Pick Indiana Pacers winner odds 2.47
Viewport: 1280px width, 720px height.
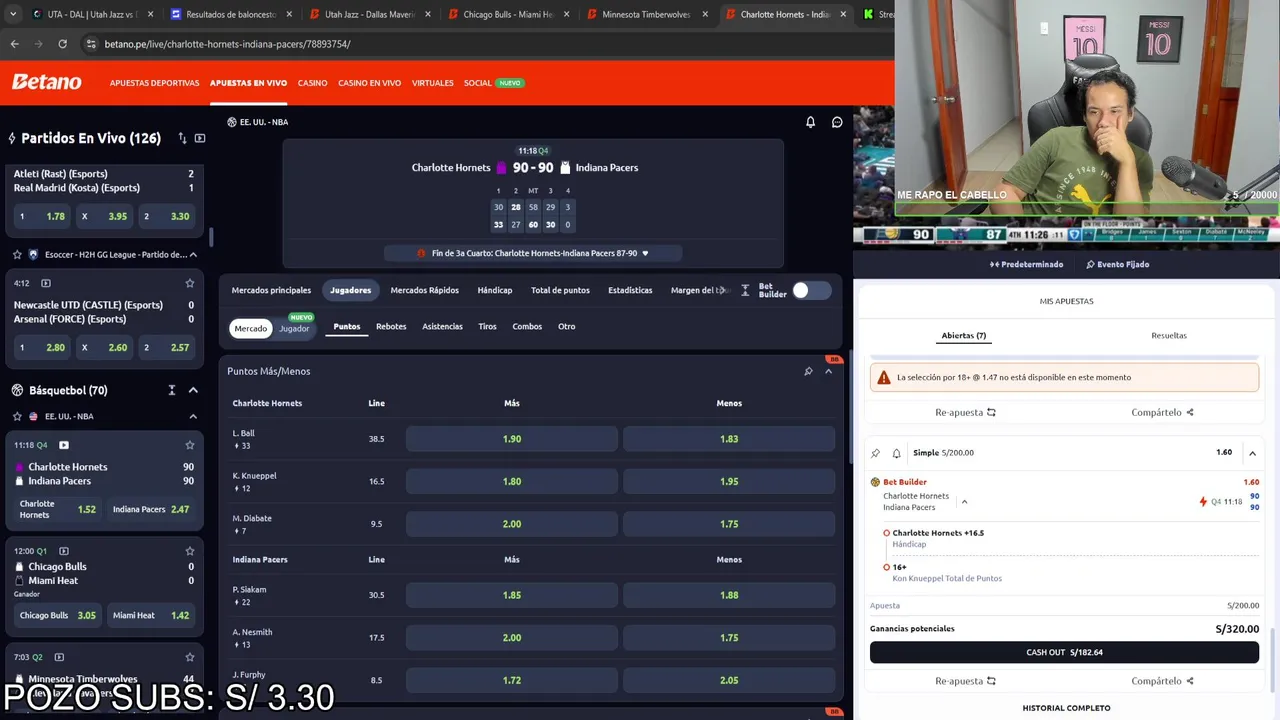coord(153,509)
